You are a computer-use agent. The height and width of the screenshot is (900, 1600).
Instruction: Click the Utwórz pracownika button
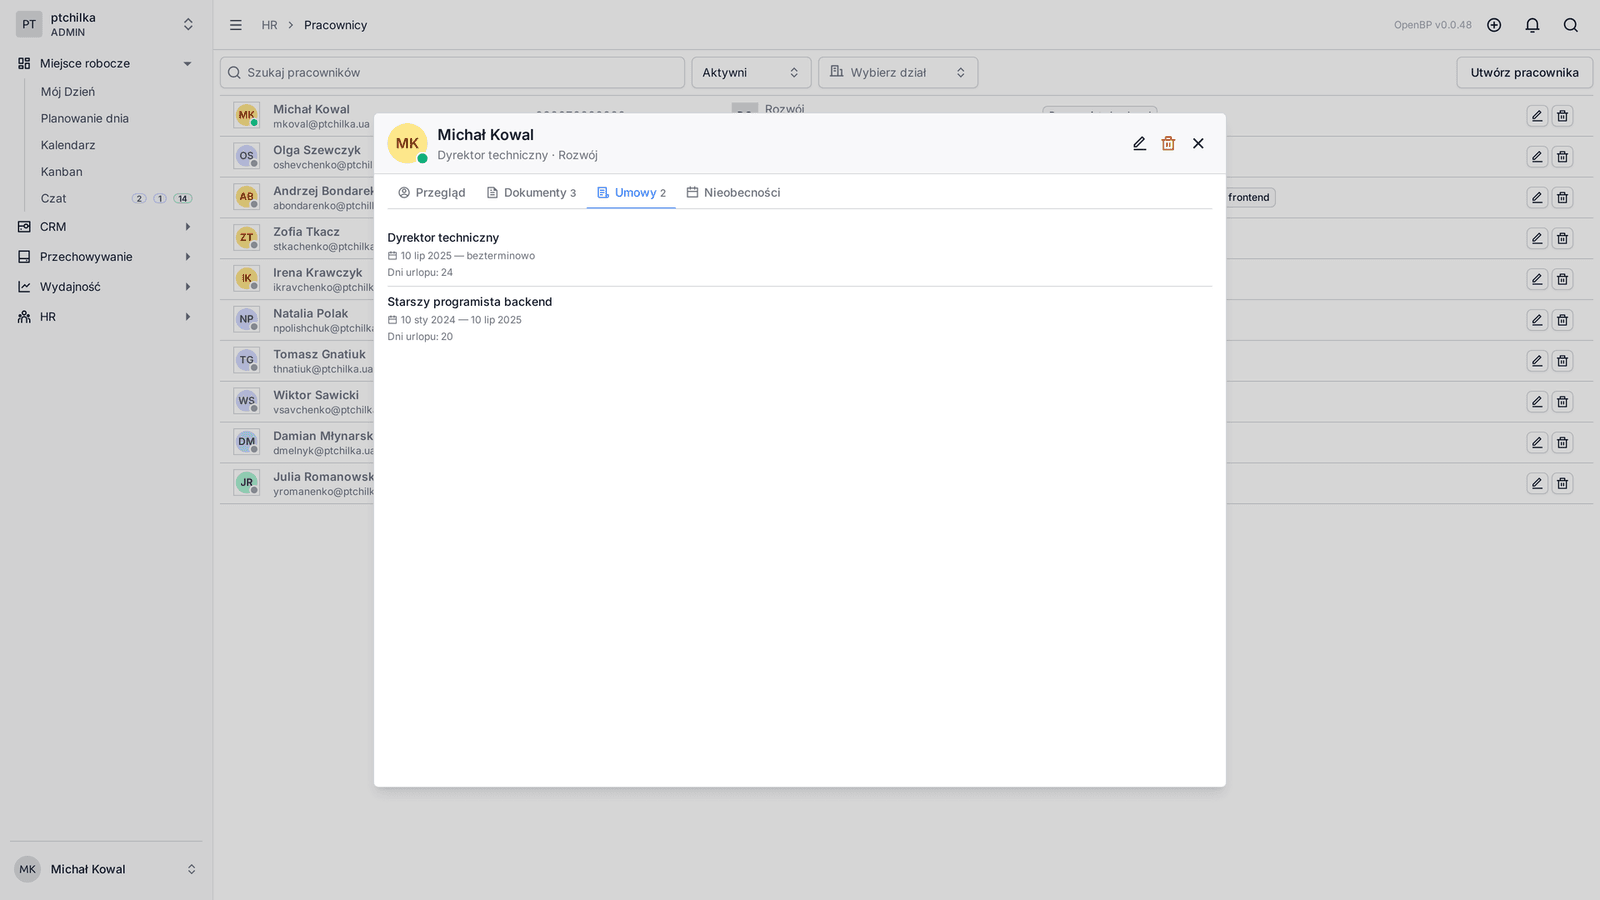1524,73
